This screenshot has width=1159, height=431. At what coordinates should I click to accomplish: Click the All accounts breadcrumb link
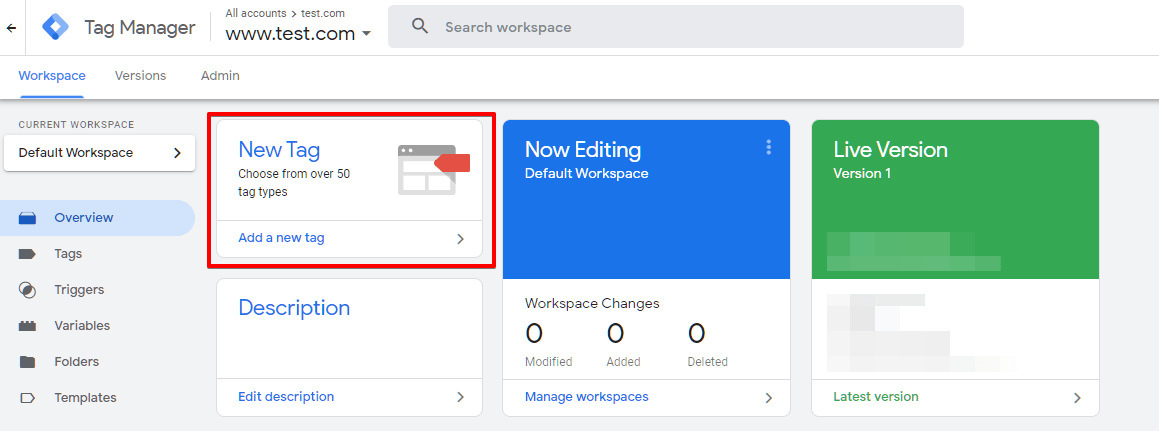pos(256,13)
